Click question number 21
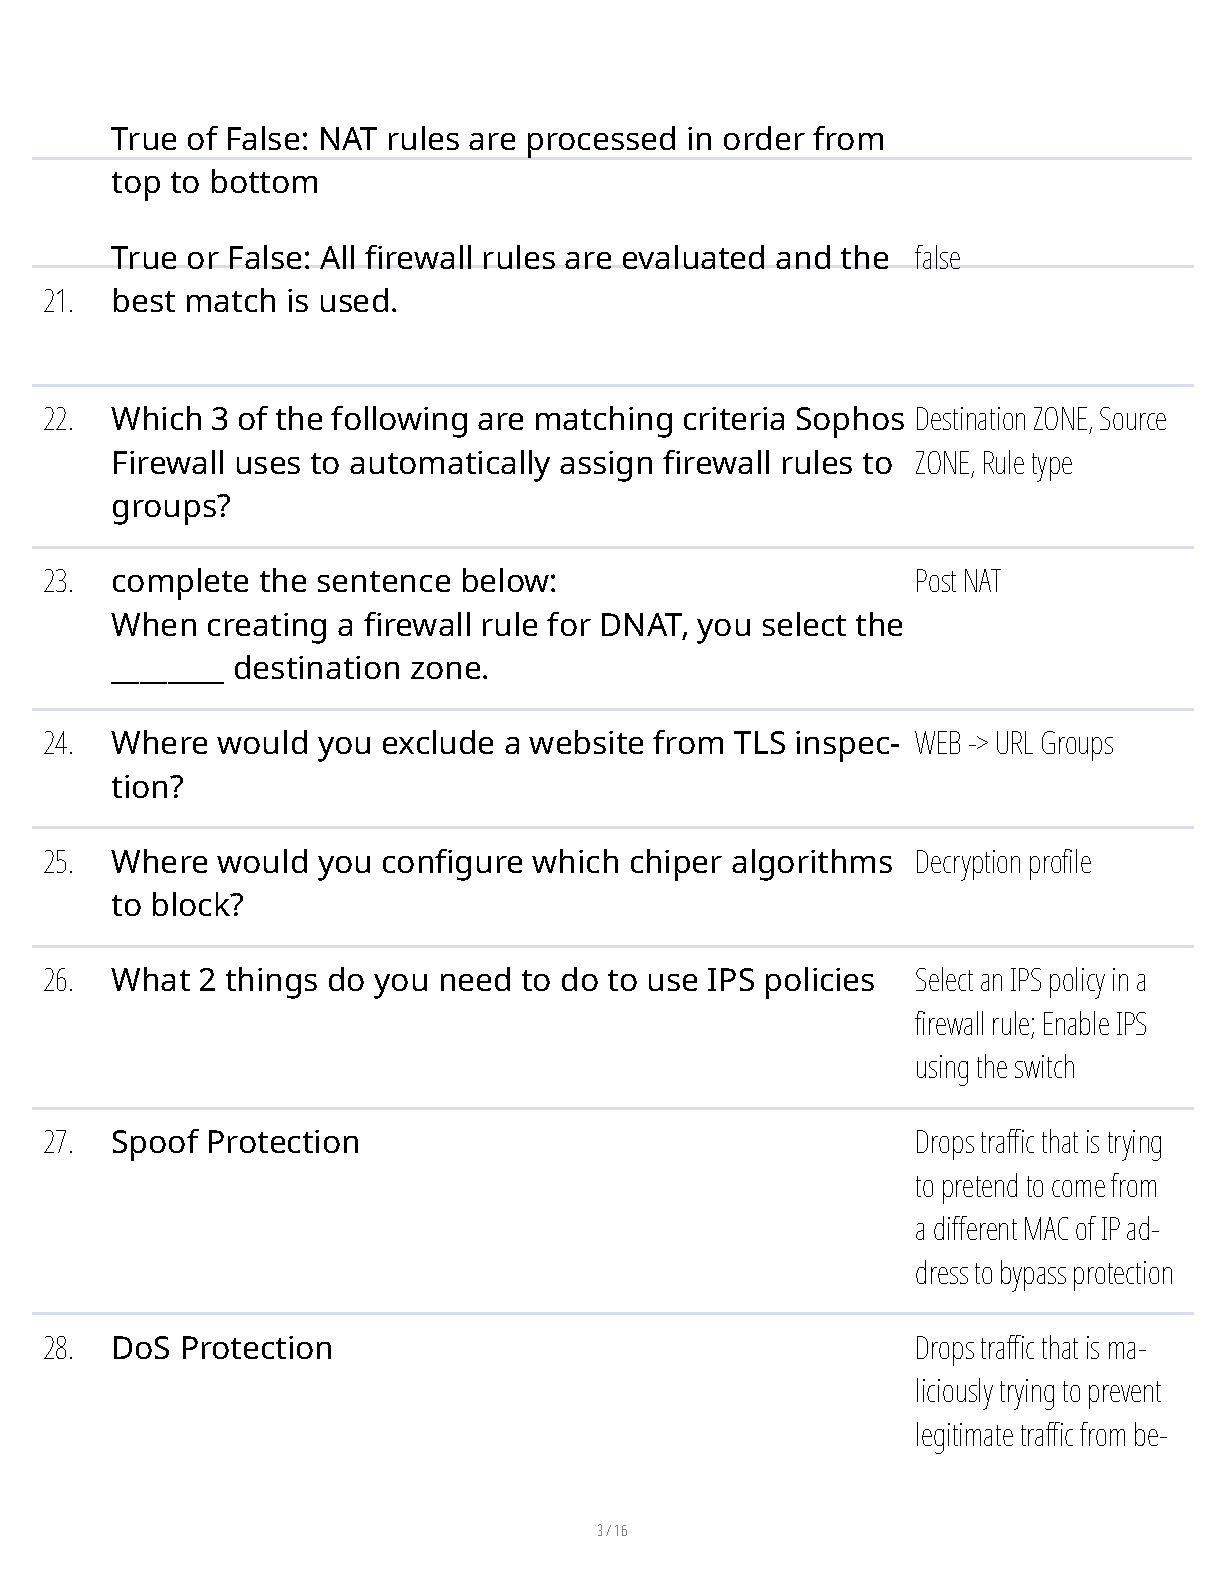Screen dimensions: 1224x1584 click(x=59, y=301)
